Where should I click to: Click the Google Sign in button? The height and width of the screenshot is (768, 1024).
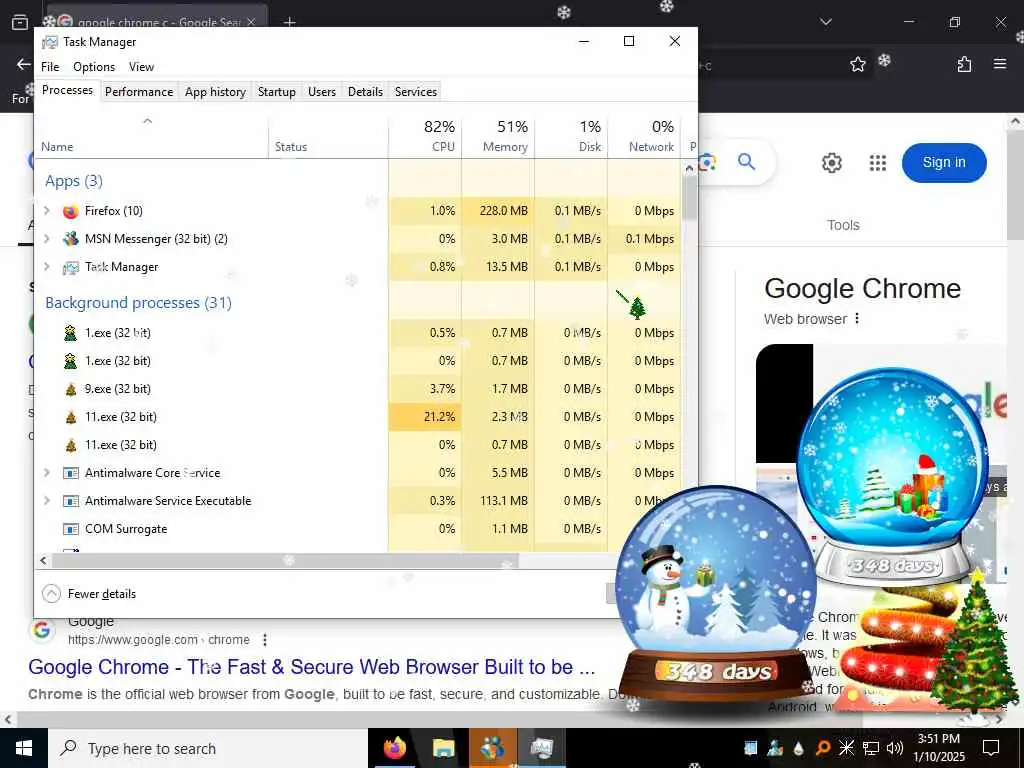[944, 163]
